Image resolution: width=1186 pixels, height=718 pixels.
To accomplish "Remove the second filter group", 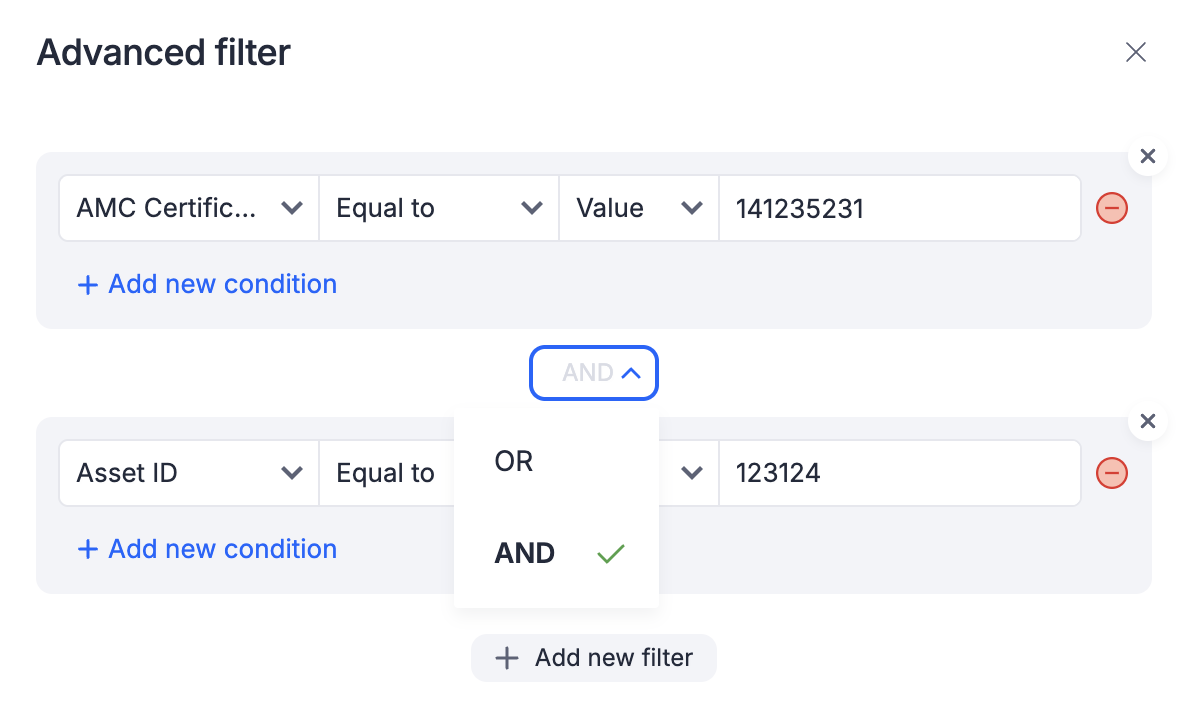I will (1147, 421).
